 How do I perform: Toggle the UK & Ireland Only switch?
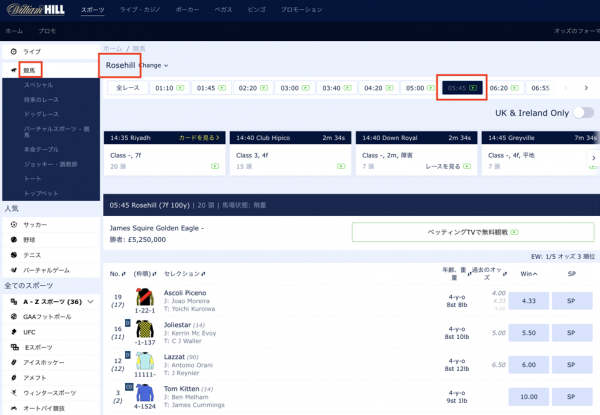pos(584,113)
